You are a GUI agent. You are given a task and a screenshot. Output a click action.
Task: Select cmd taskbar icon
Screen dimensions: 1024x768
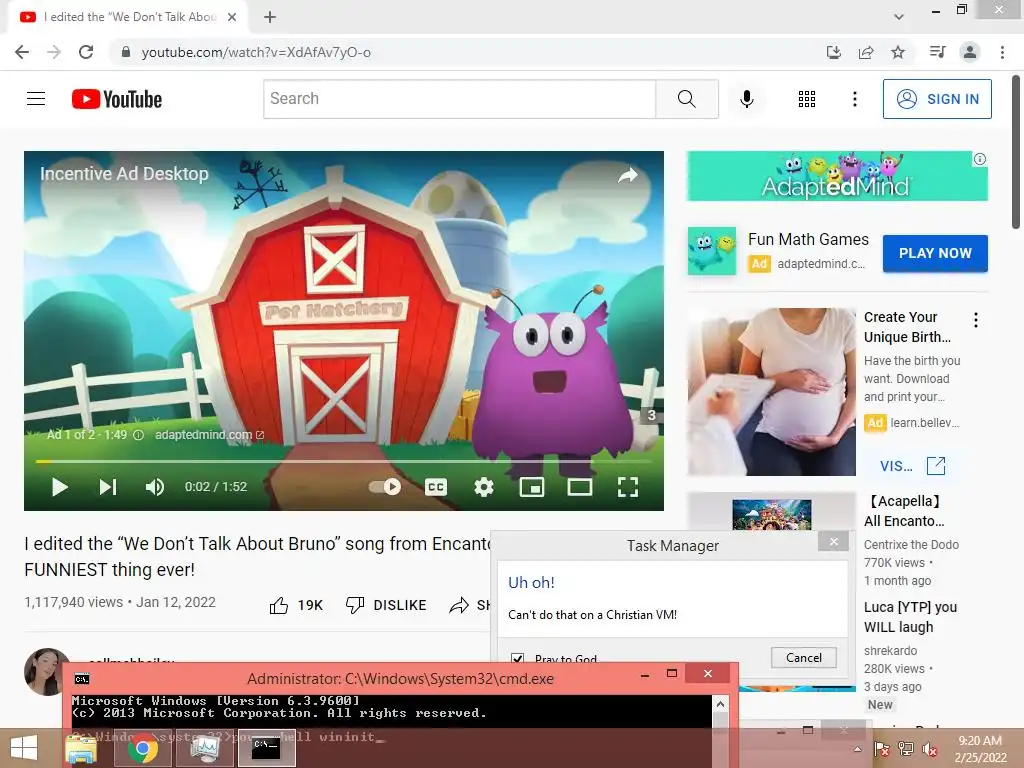pyautogui.click(x=266, y=748)
